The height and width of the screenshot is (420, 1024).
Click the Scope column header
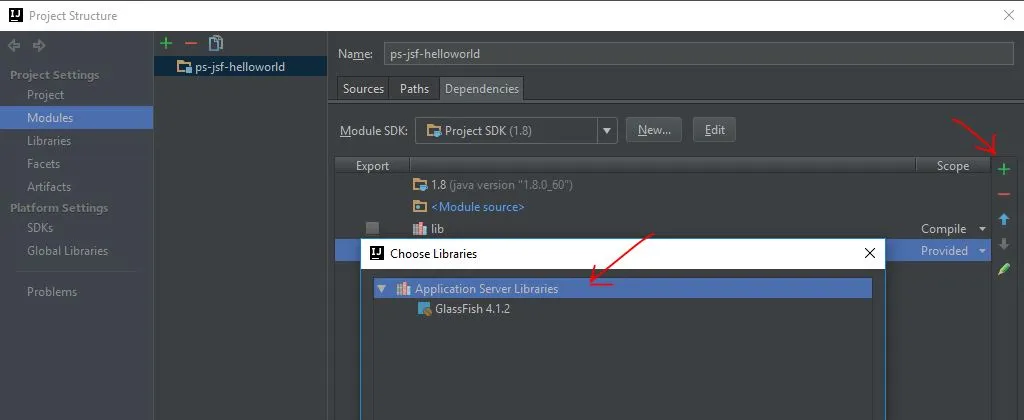tap(953, 166)
